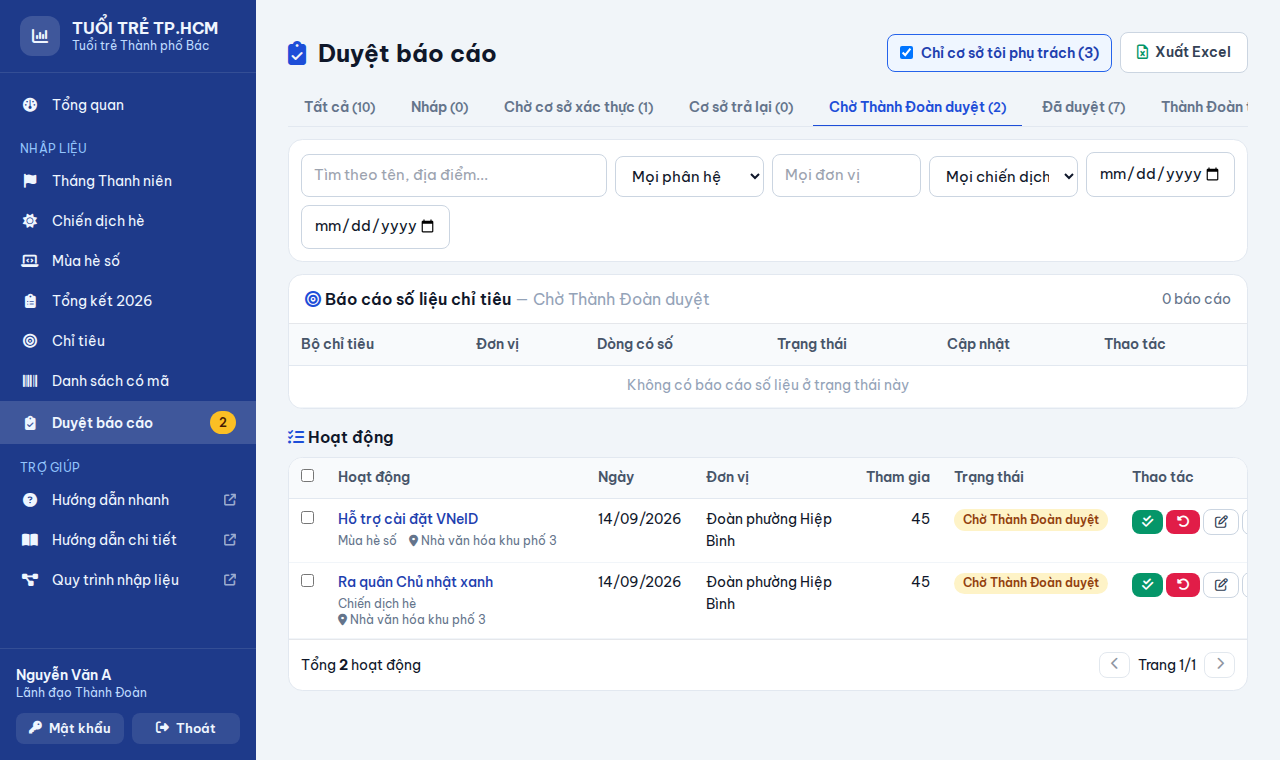
Task: Open Tổng kết 2026 clipboard icon
Action: [30, 301]
